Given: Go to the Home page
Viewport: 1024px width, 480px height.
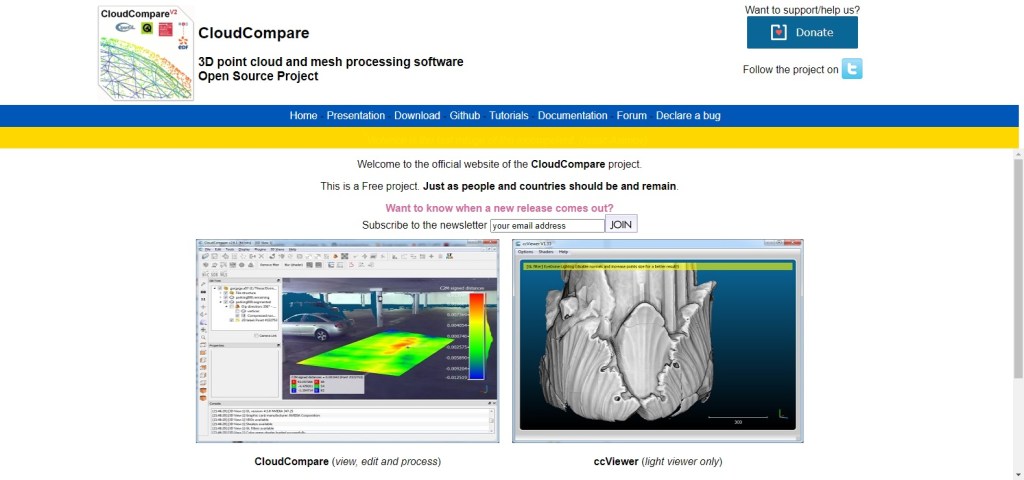Looking at the screenshot, I should [x=303, y=116].
